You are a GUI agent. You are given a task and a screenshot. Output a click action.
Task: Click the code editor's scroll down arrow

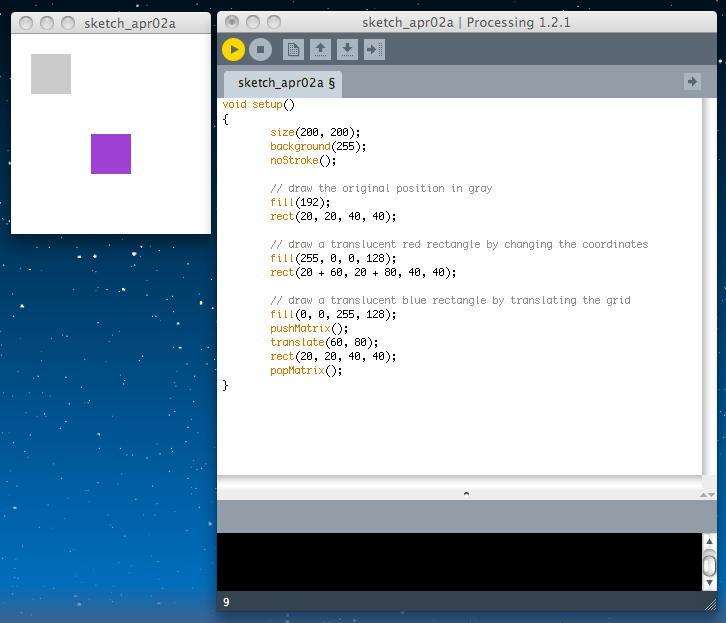[x=709, y=493]
